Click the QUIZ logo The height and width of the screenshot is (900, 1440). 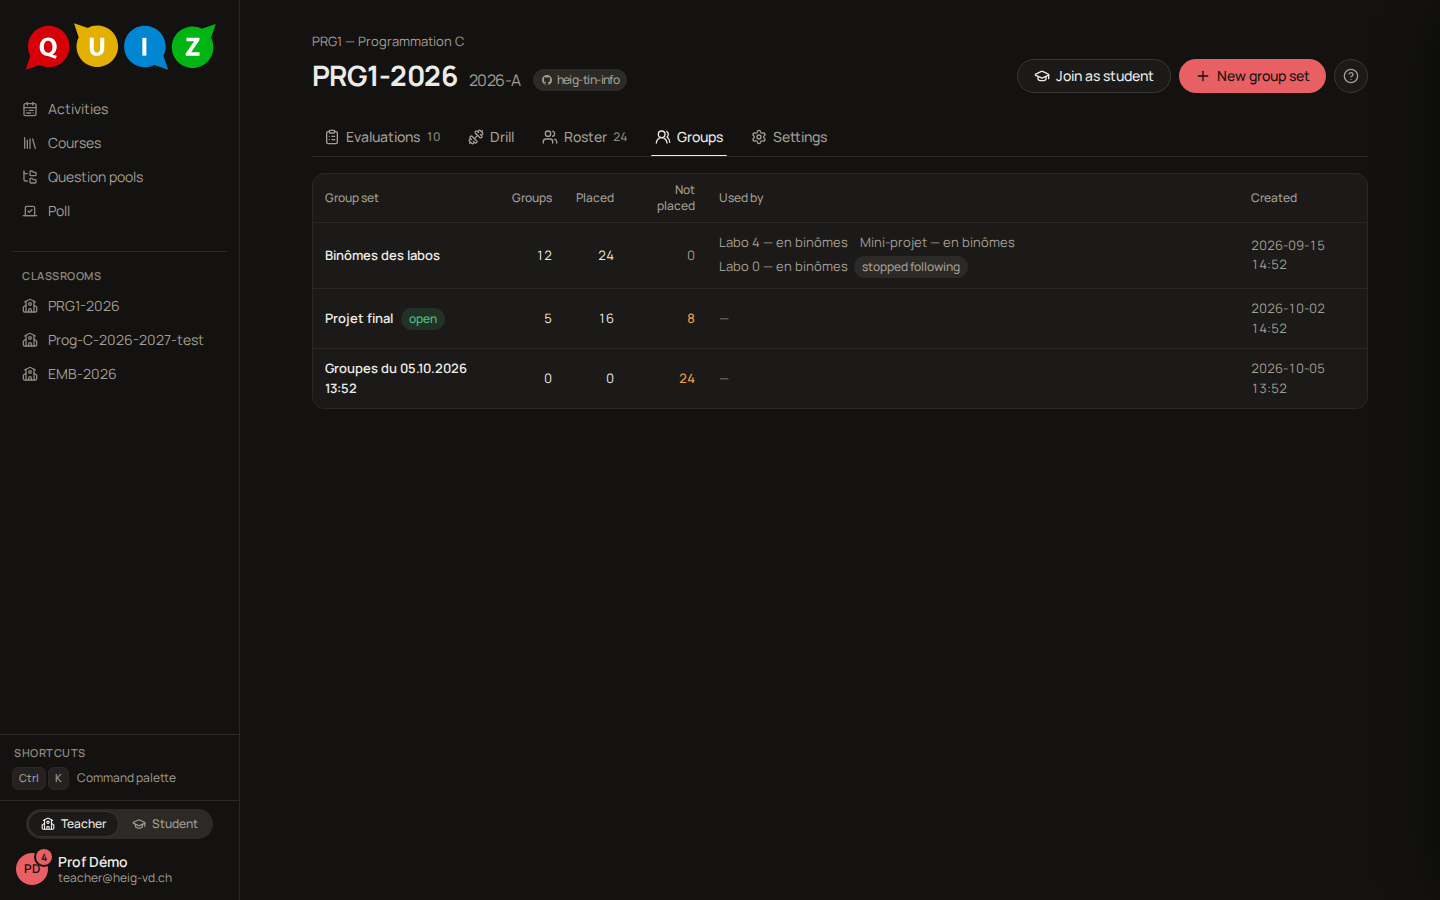tap(120, 47)
